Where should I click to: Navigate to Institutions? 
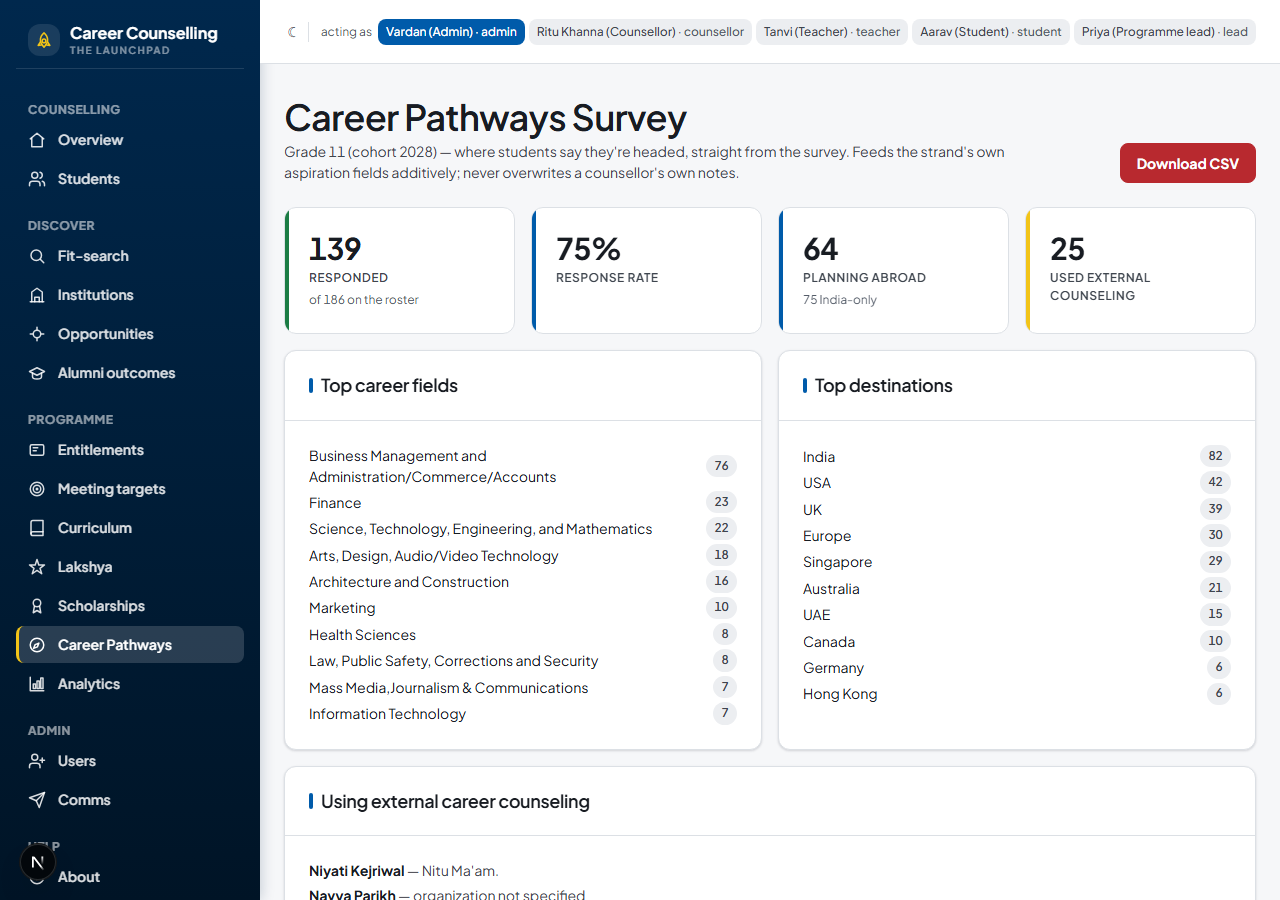pos(130,295)
